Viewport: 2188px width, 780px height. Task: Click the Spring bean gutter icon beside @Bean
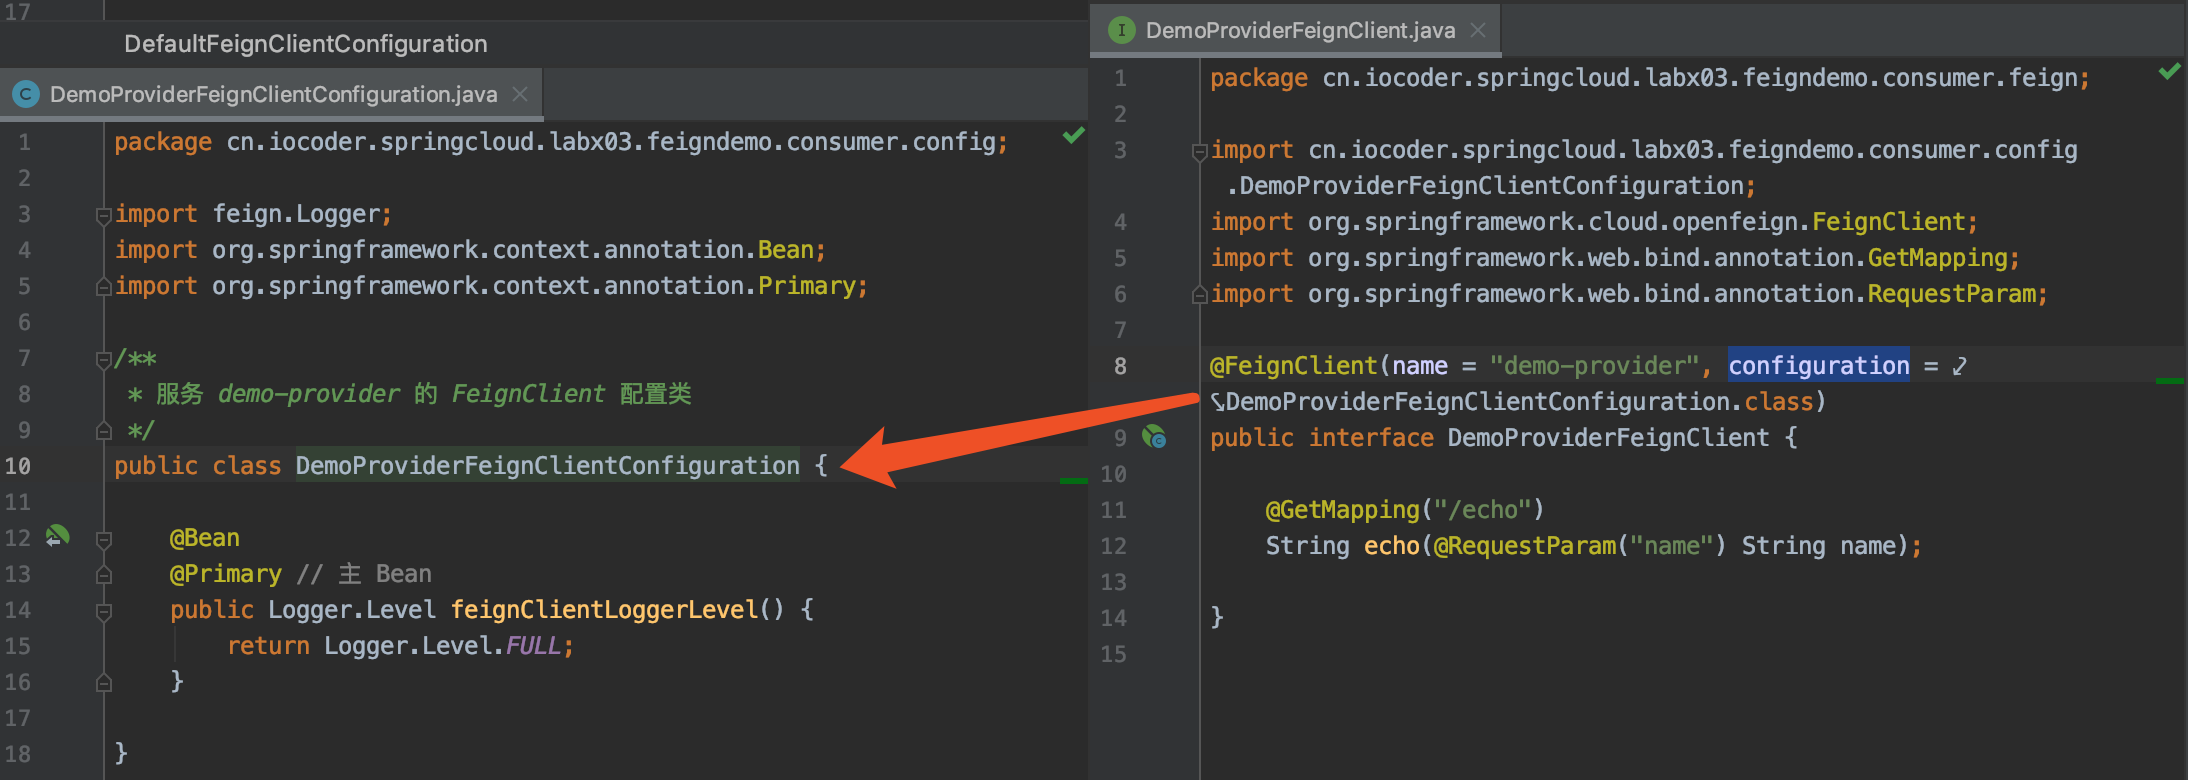57,537
